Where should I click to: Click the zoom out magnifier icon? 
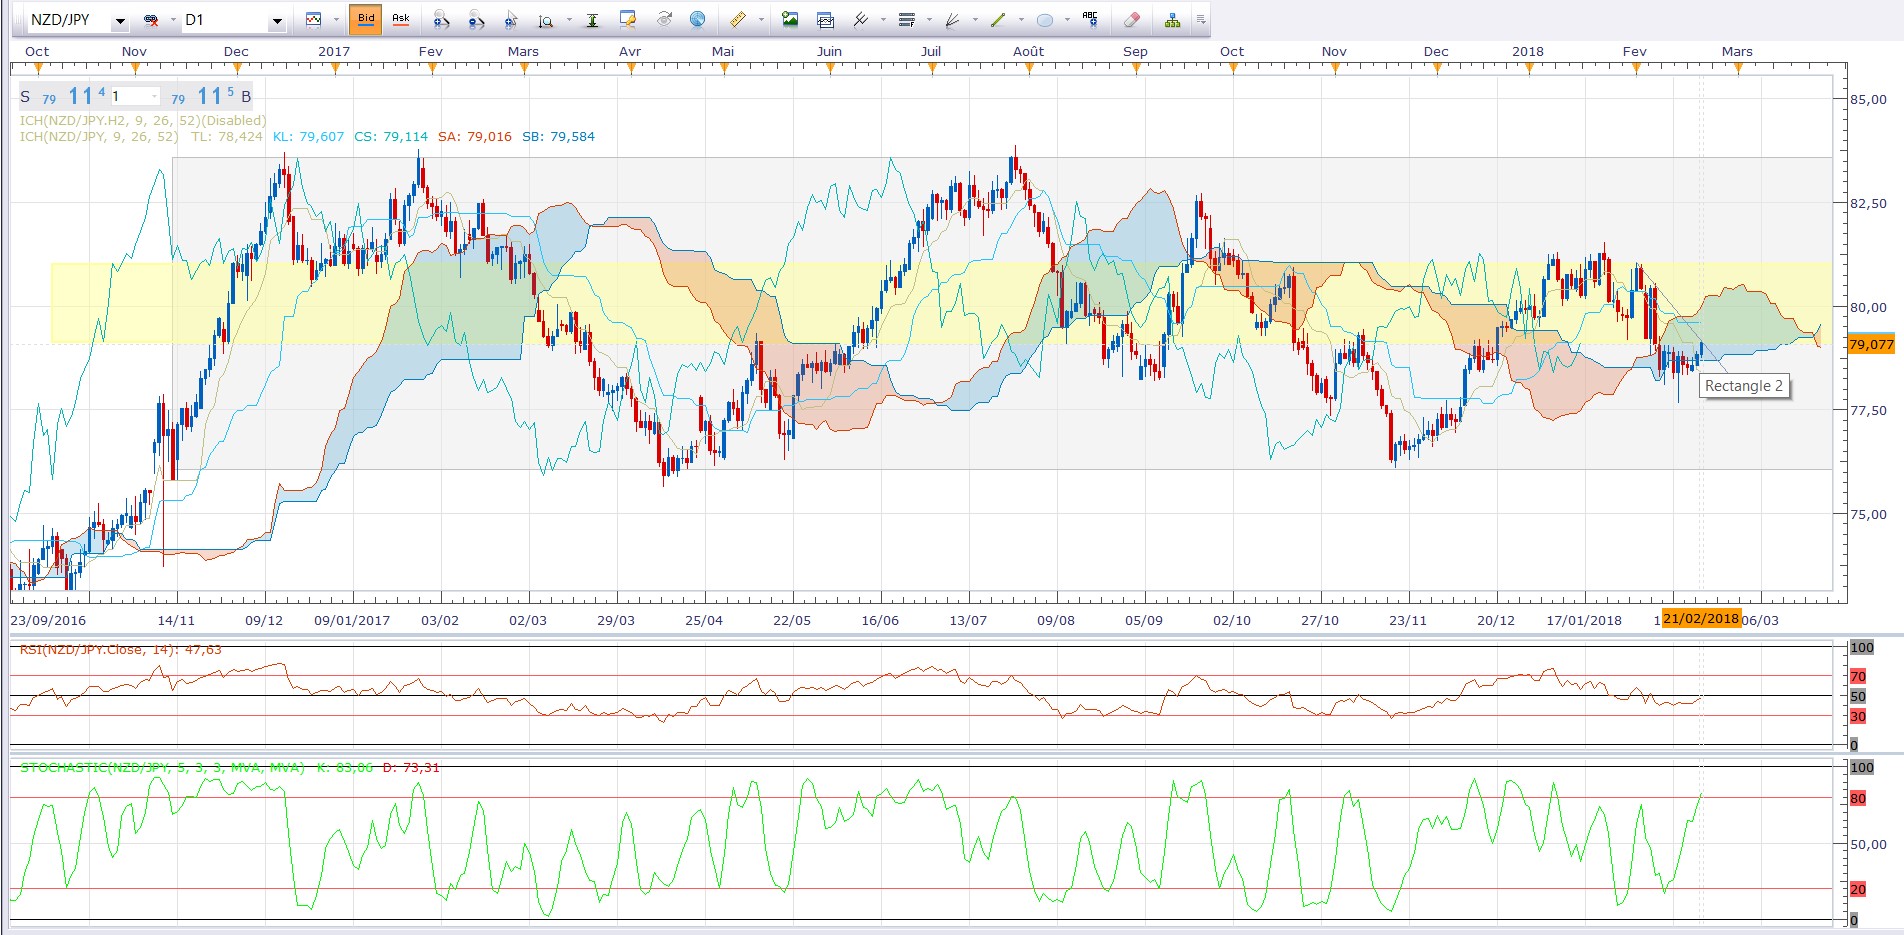(476, 20)
